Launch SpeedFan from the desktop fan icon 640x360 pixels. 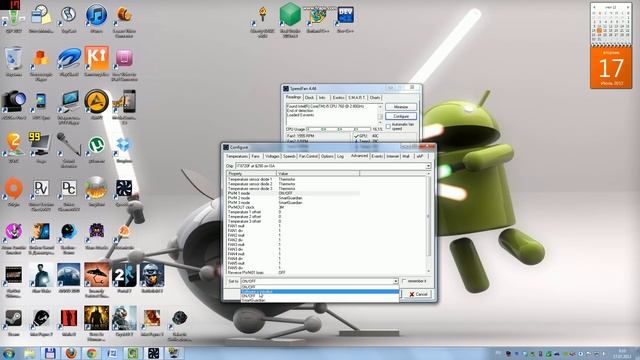click(x=124, y=191)
